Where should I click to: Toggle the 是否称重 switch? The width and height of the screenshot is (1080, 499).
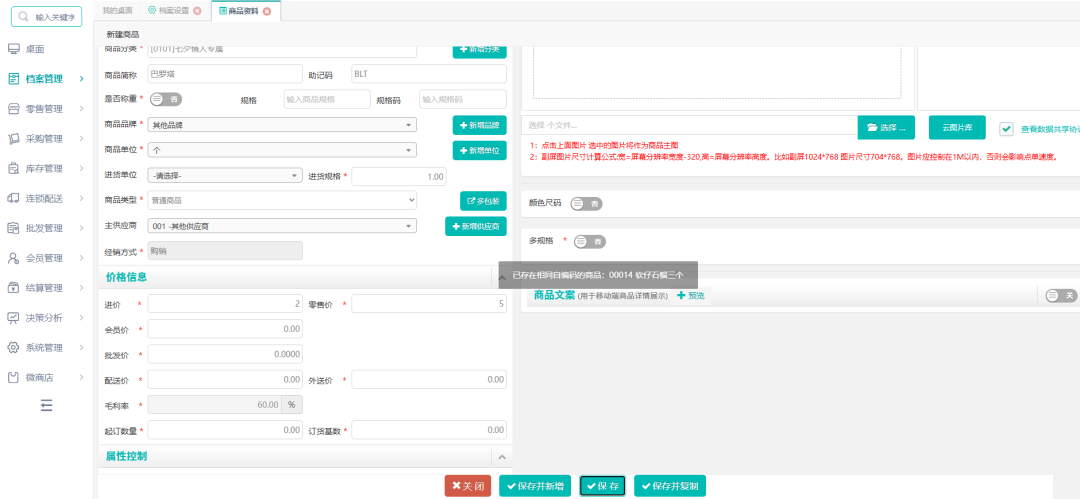pyautogui.click(x=166, y=99)
